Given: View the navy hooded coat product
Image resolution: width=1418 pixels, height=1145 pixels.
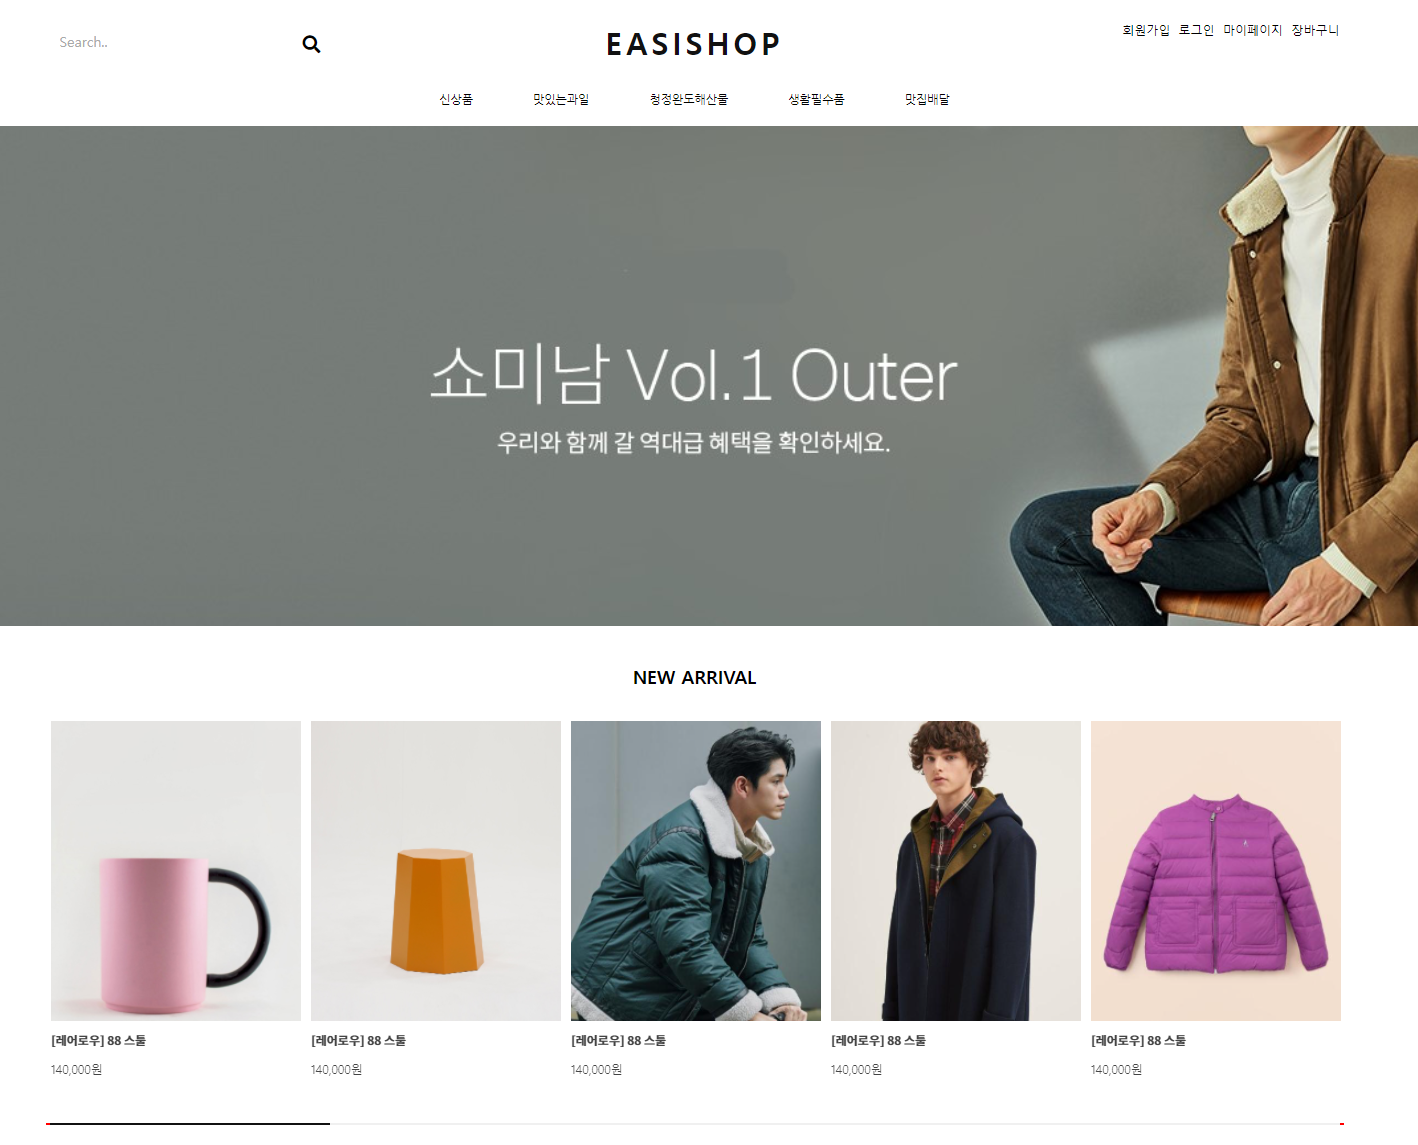Looking at the screenshot, I should tap(956, 871).
